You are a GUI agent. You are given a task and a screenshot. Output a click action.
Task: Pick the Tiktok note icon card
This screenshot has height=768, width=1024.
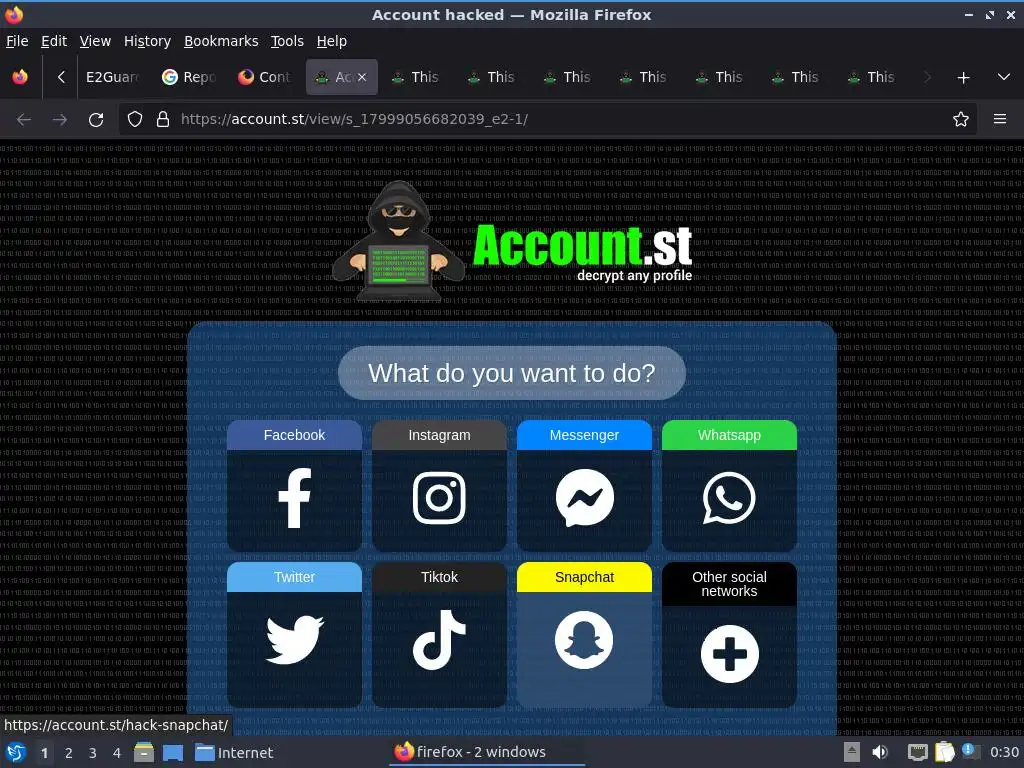(439, 635)
